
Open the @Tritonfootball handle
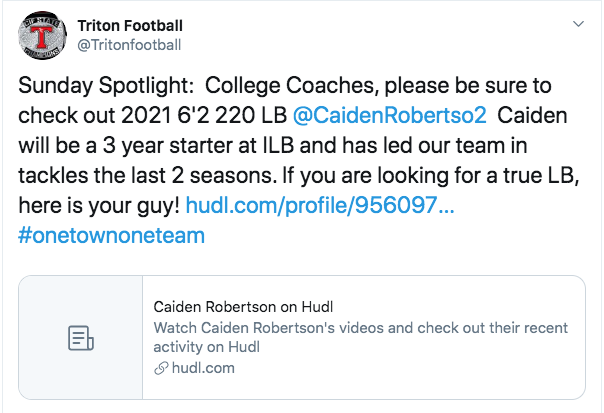coord(129,45)
